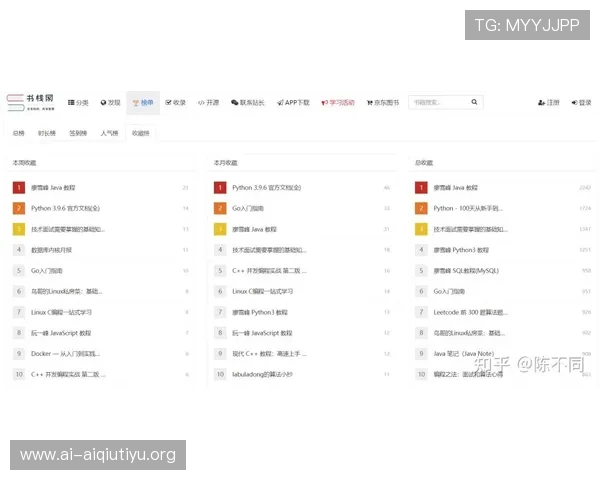Screen dimensions: 600x480
Task: Select the 收藏榜 tab
Action: (x=141, y=133)
